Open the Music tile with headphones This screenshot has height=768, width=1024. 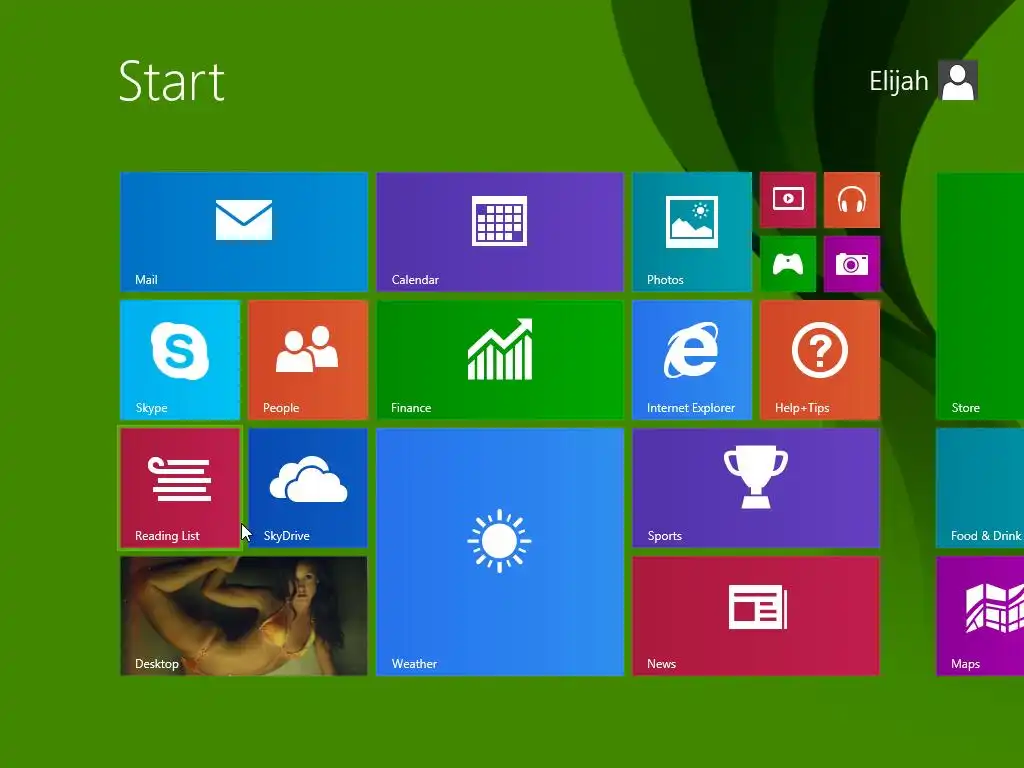(x=852, y=200)
